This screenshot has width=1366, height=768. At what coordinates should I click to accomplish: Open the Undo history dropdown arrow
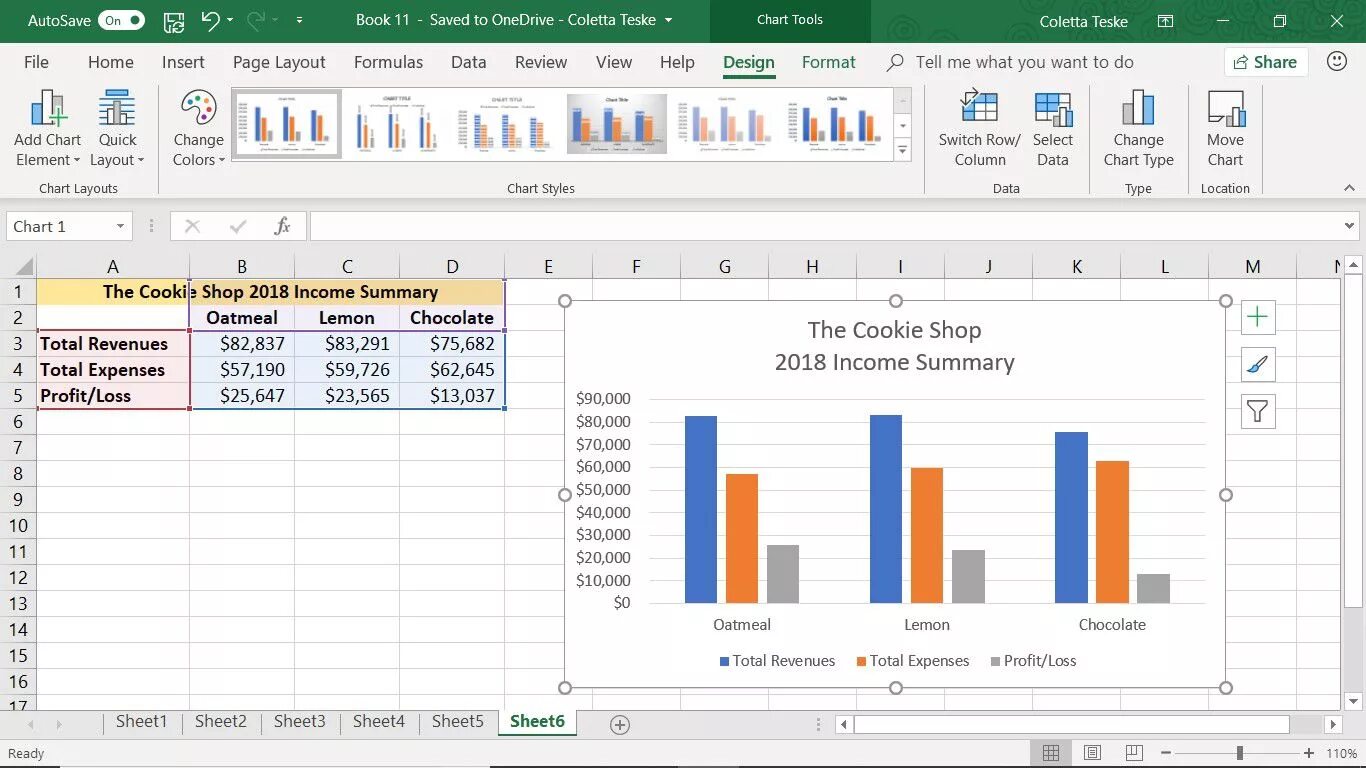click(x=230, y=20)
